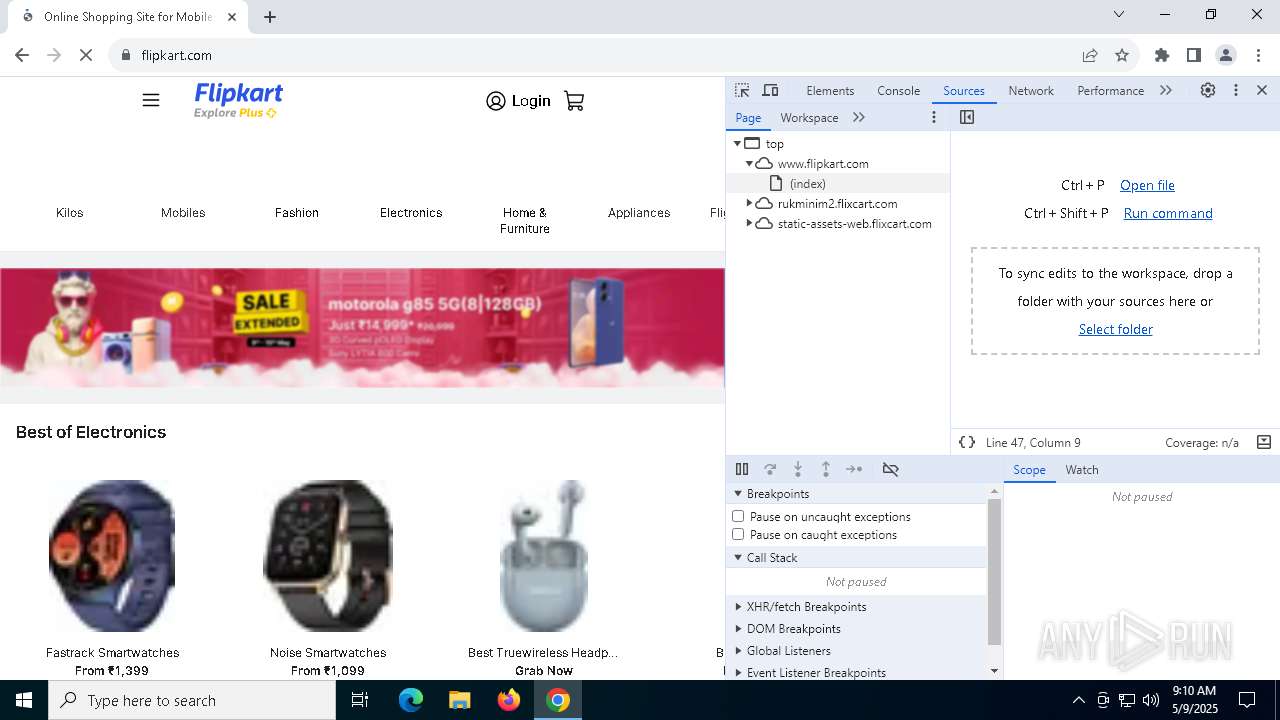Close the DevTools panel

(x=1262, y=90)
